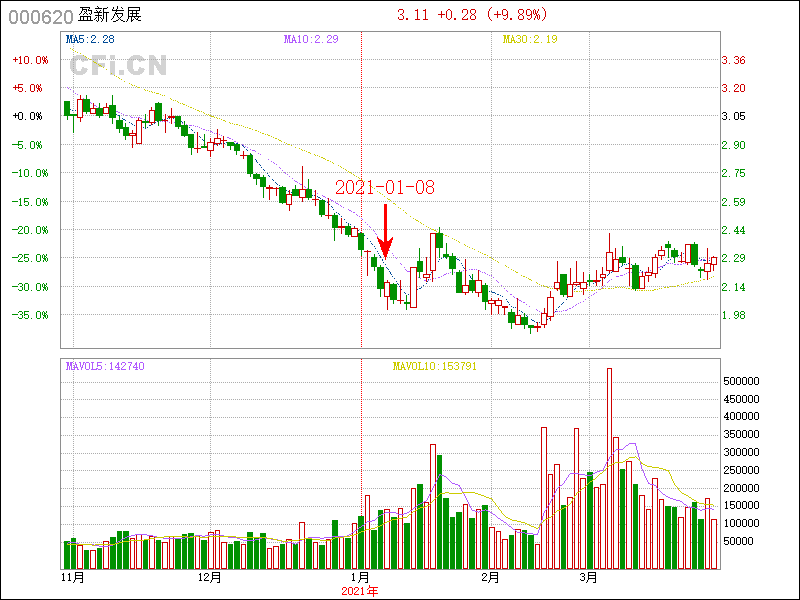The width and height of the screenshot is (800, 600).
Task: Click the 2021年 year label
Action: (360, 591)
